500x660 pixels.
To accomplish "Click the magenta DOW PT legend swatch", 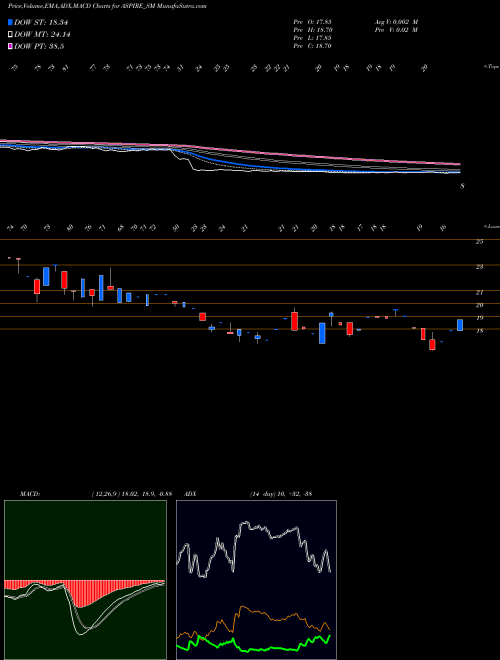I will (x=11, y=46).
